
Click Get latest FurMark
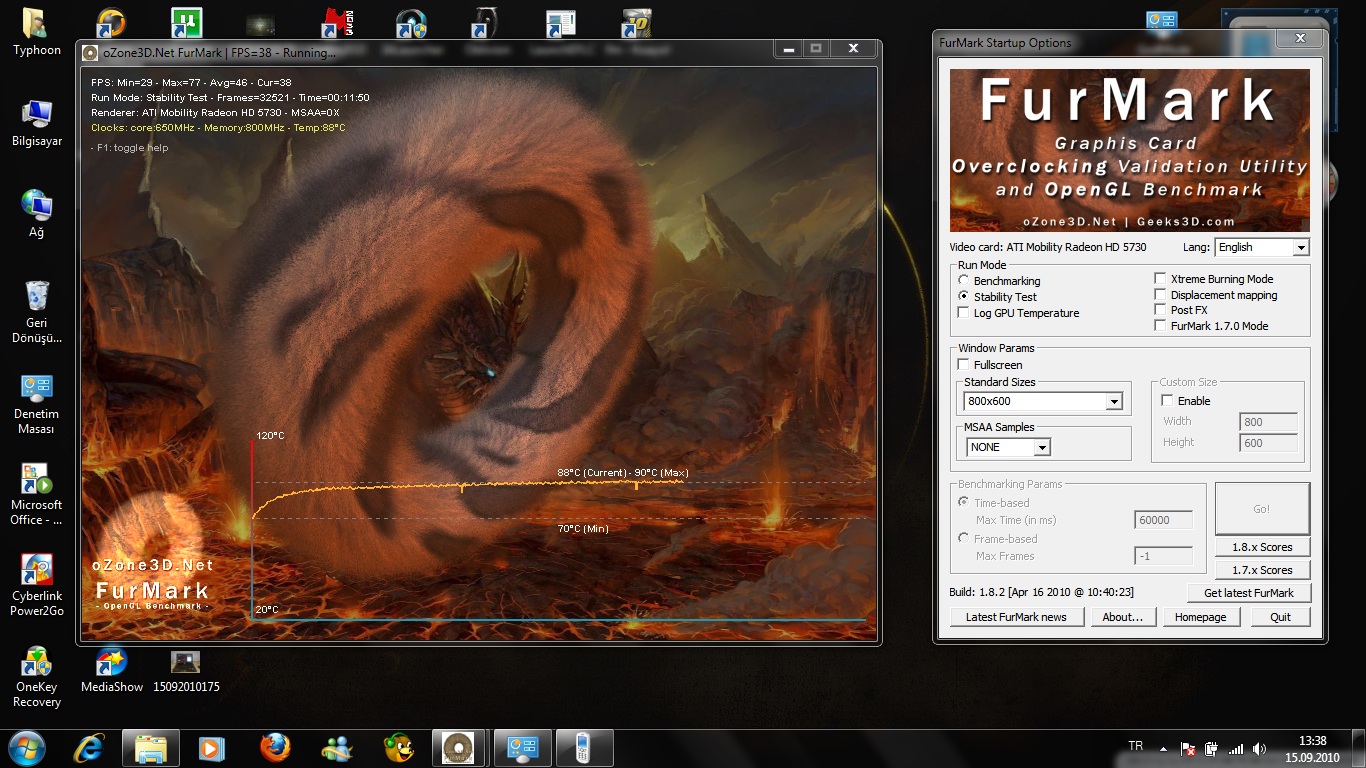(1248, 593)
